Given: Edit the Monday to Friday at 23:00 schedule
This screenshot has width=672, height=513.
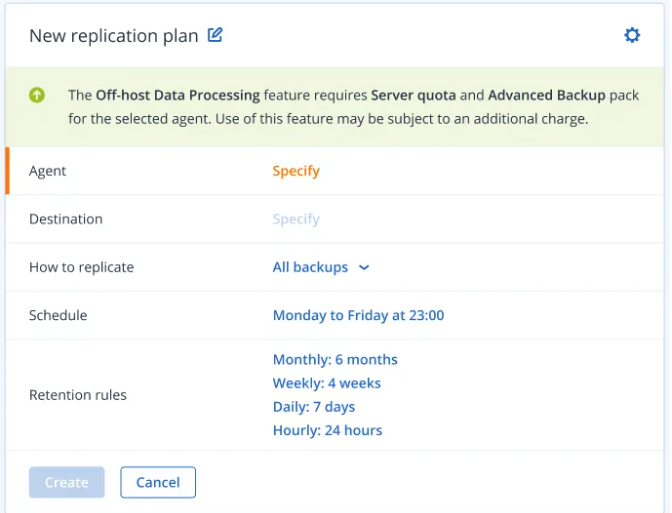Looking at the screenshot, I should 358,315.
